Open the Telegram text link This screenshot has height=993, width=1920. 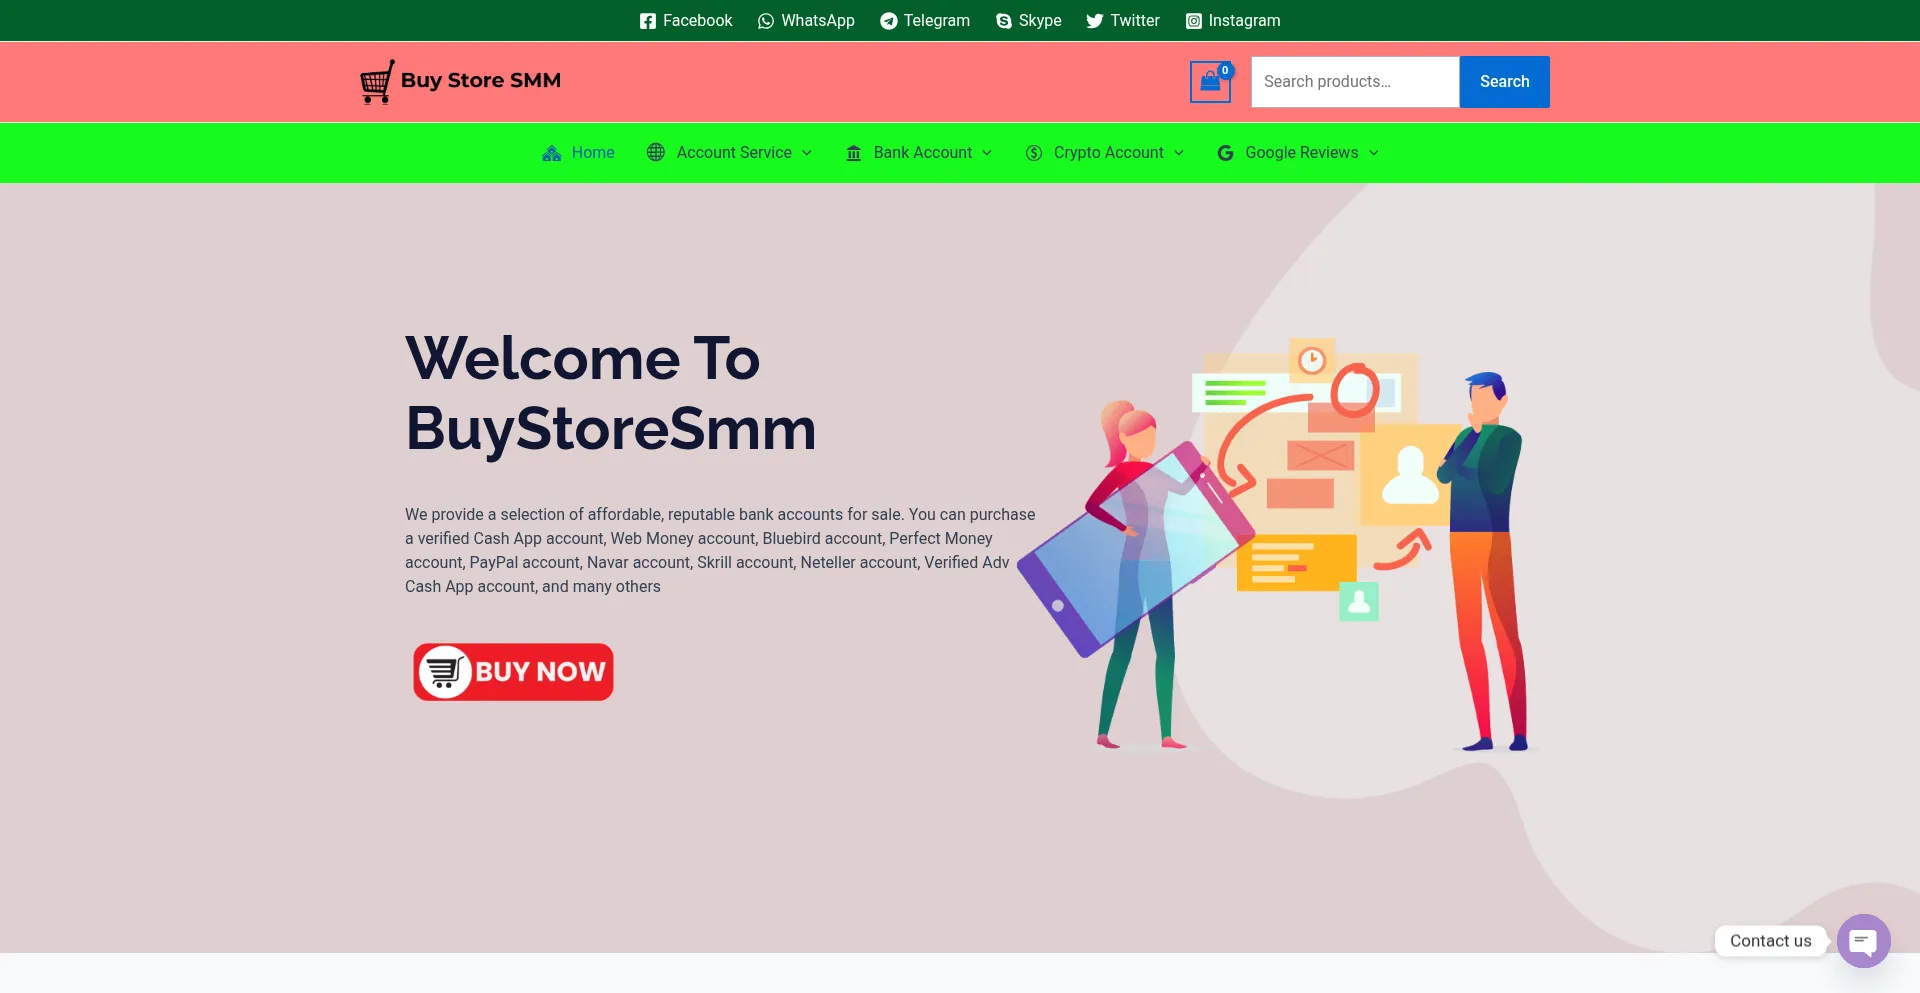(936, 21)
